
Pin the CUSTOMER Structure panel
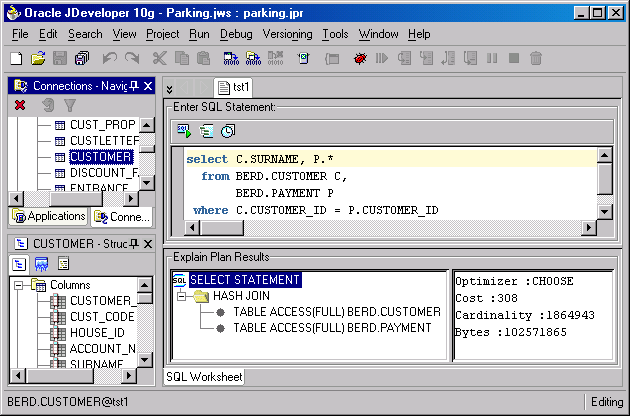[134, 244]
